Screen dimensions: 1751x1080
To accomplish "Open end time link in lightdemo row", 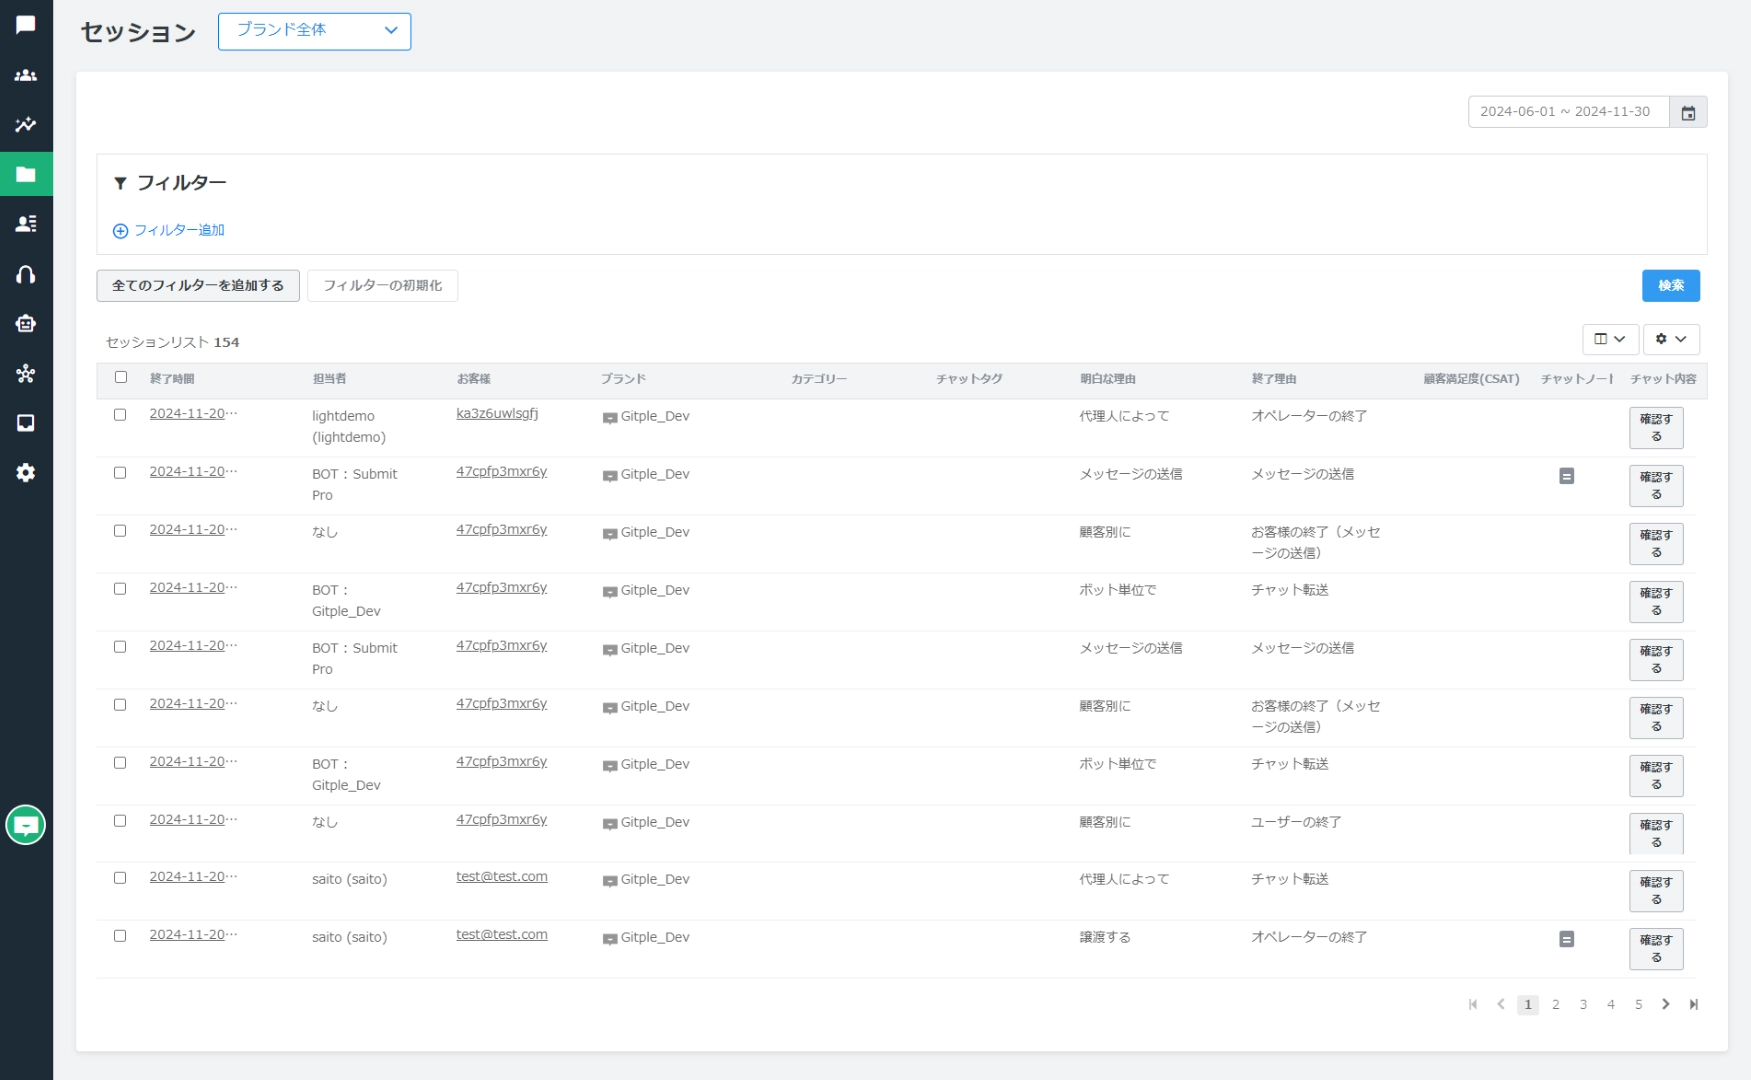I will click(193, 413).
